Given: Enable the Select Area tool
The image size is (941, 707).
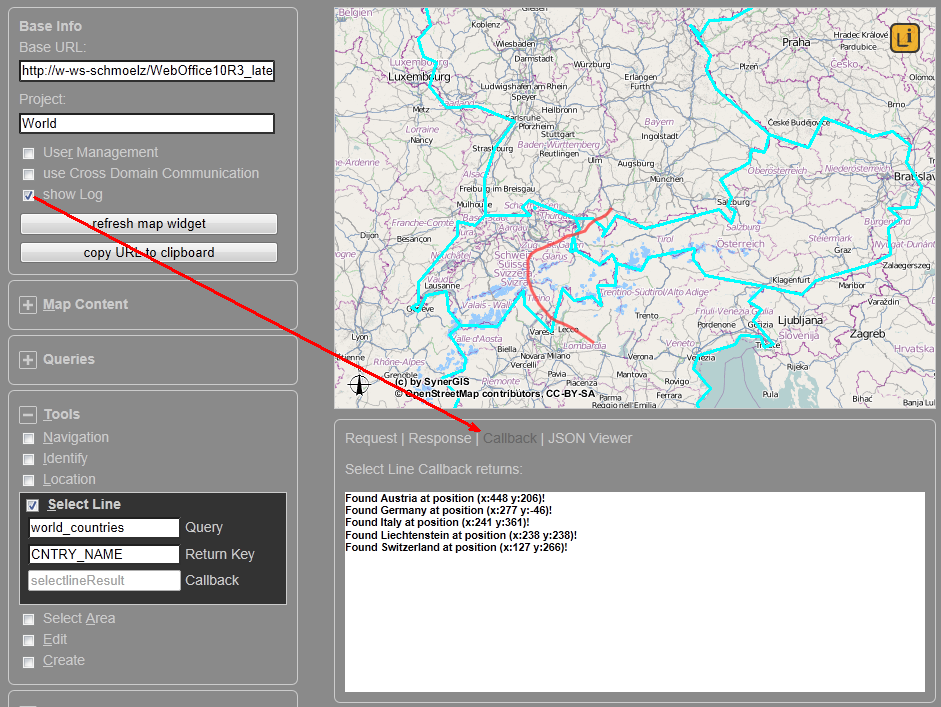Looking at the screenshot, I should coord(28,618).
